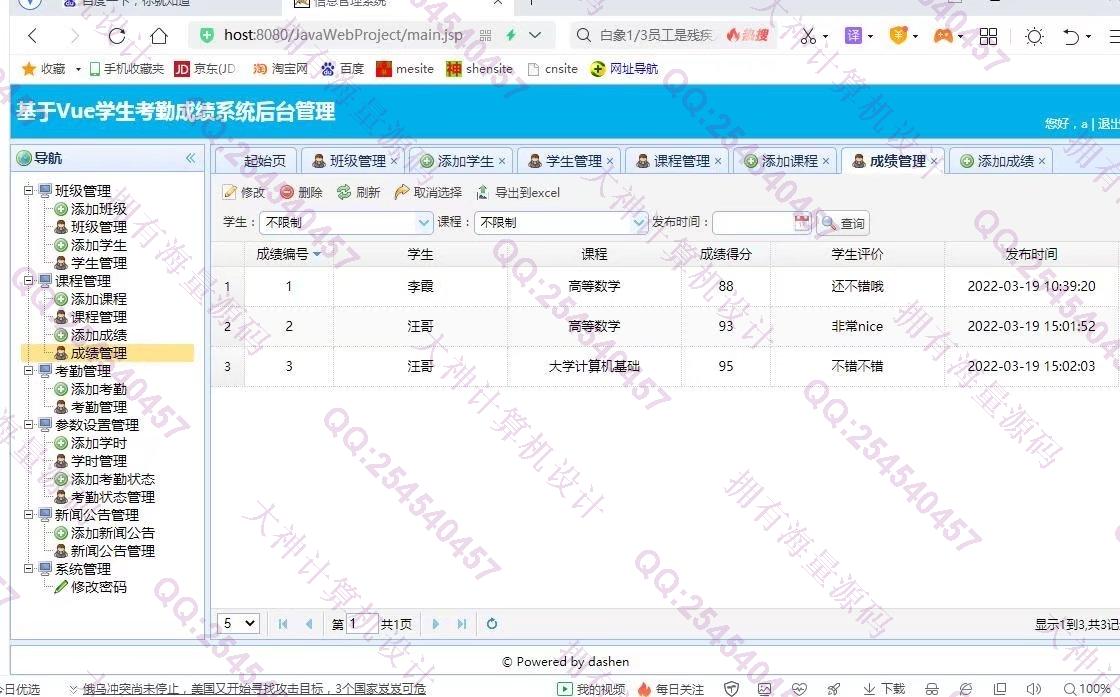Click the browser back arrow
Image resolution: width=1120 pixels, height=697 pixels.
click(33, 35)
